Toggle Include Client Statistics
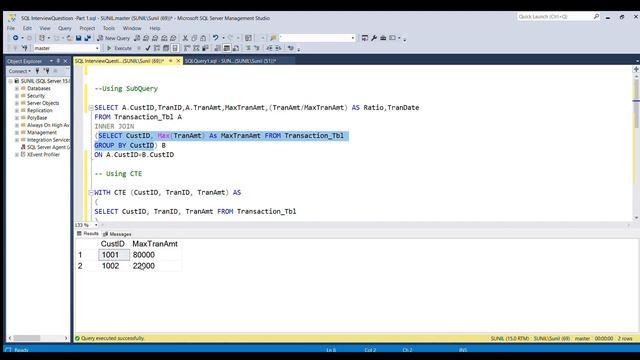This screenshot has width=640, height=360. point(205,48)
